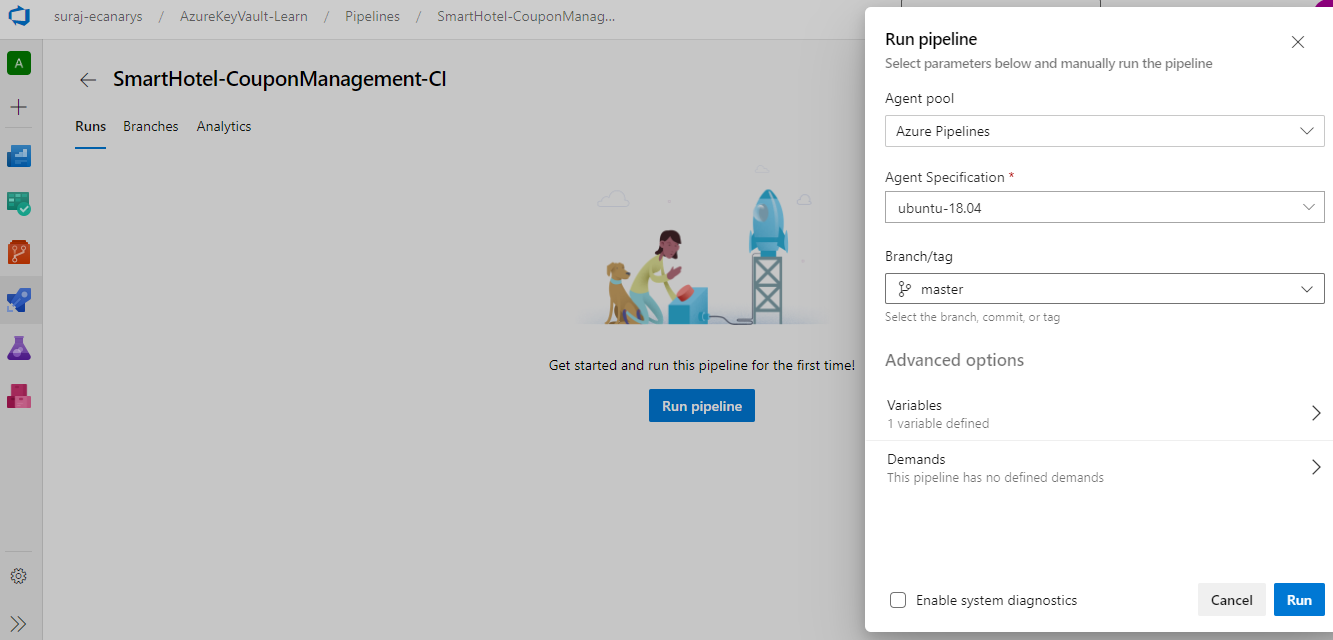The width and height of the screenshot is (1333, 640).
Task: Go back using the left arrow
Action: [88, 80]
